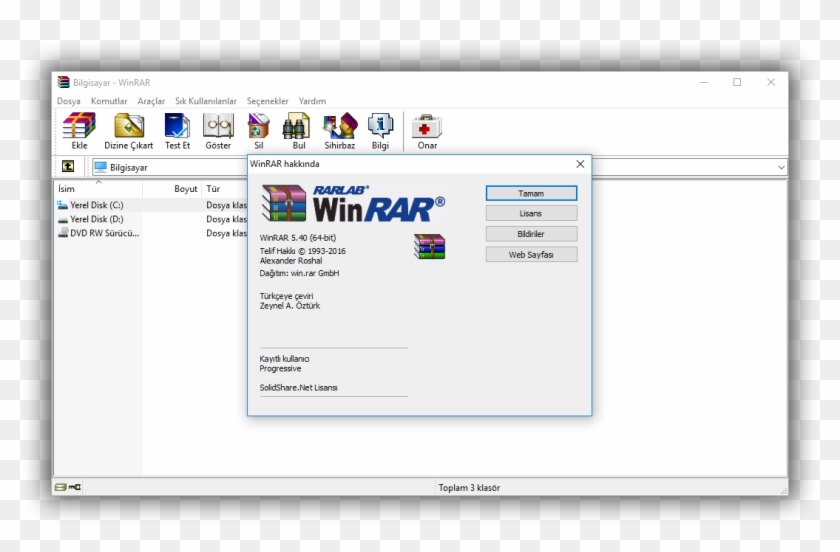Click resize grip in status bar corner
The image size is (840, 552).
coord(784,490)
